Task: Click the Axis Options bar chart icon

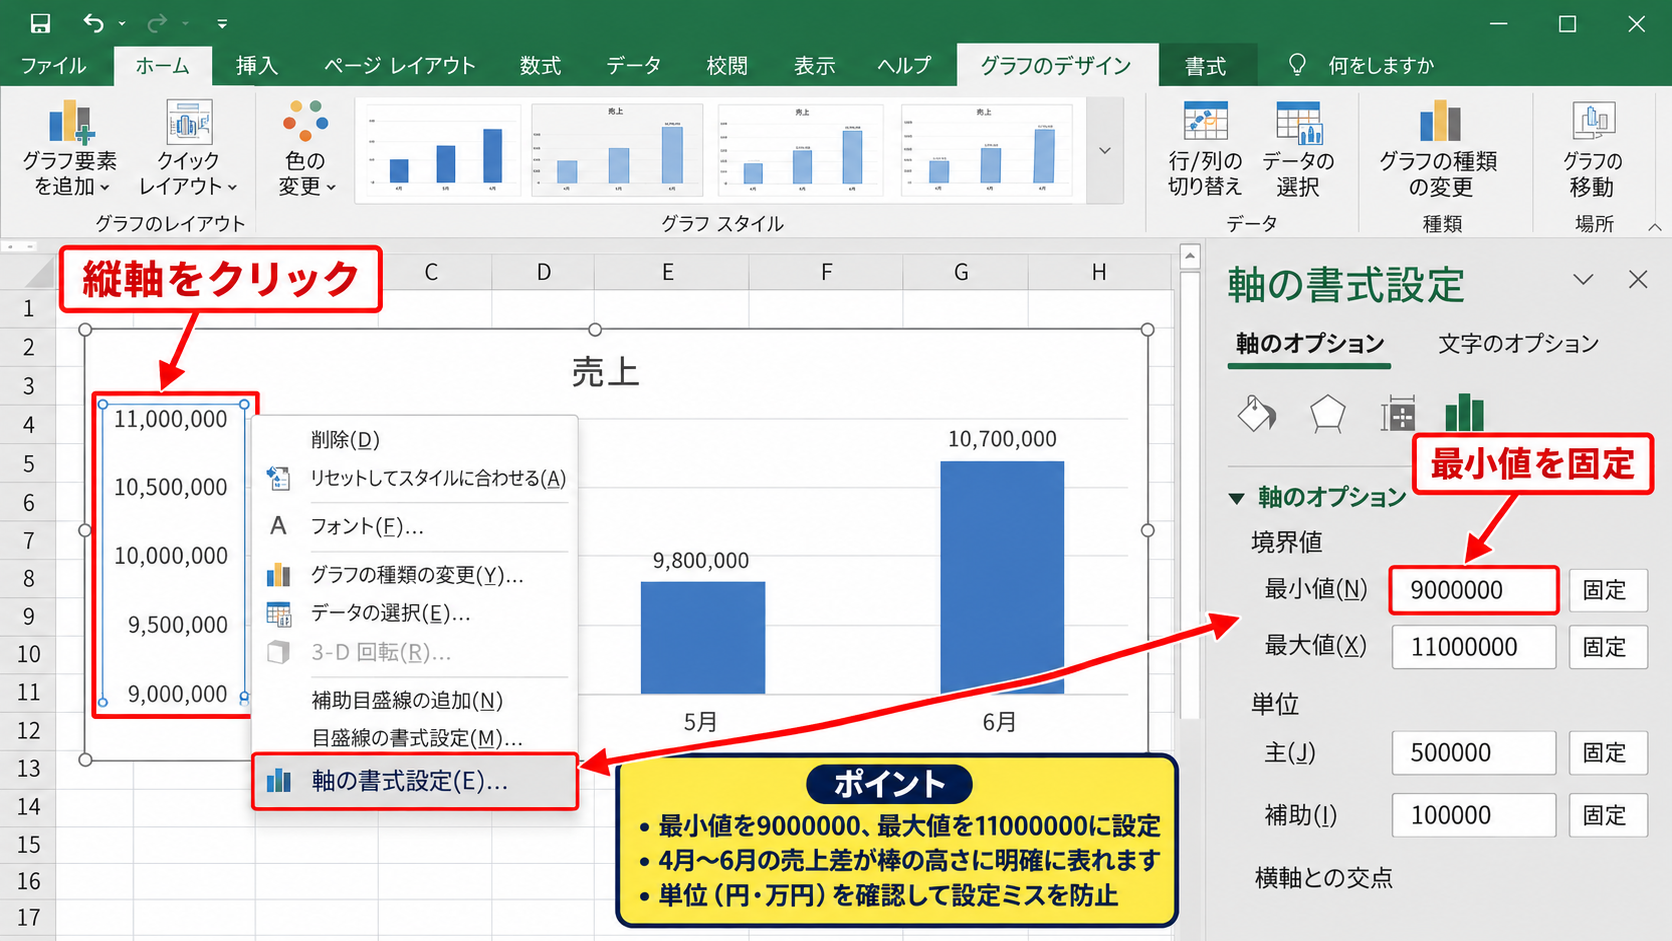Action: tap(1464, 412)
